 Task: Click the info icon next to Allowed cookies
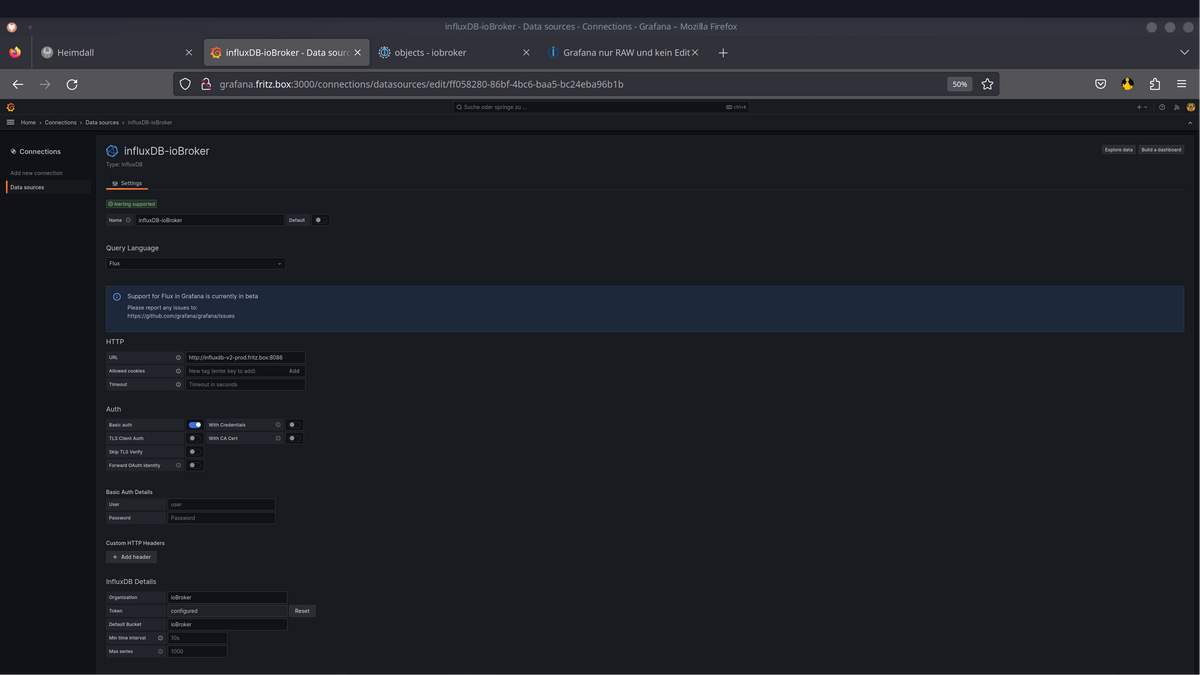pyautogui.click(x=178, y=371)
